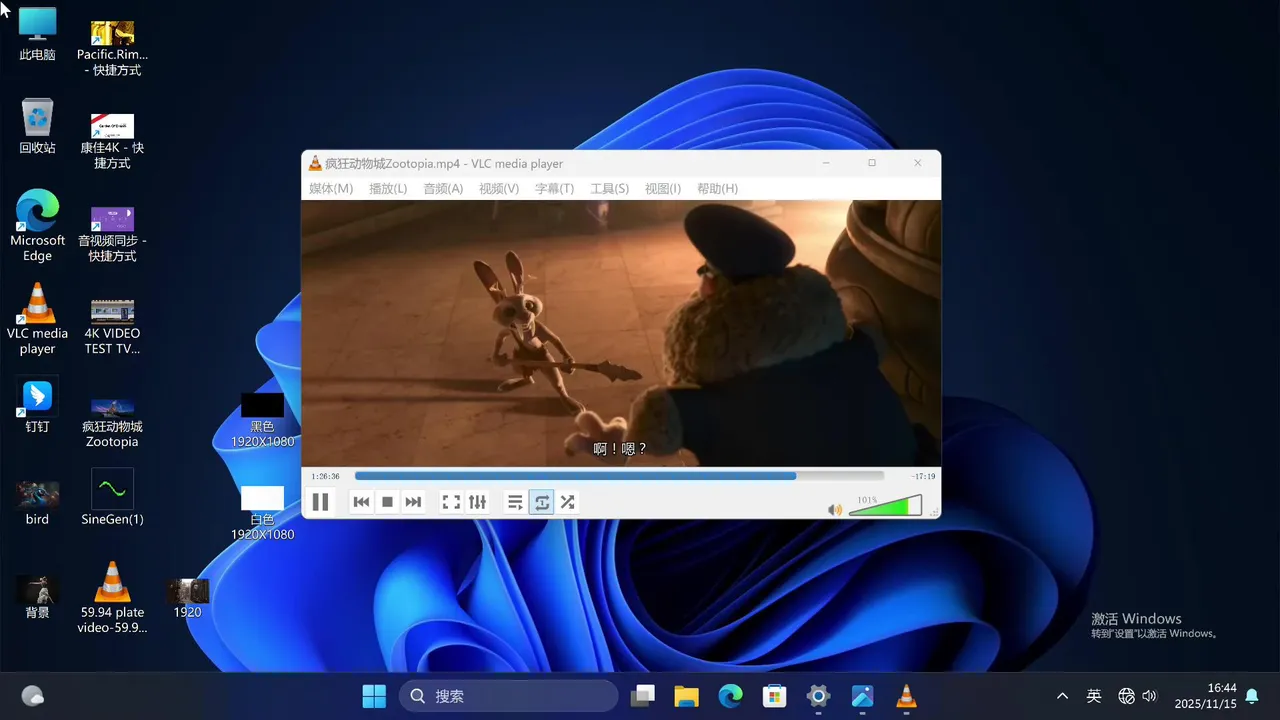Open the 视图(I) menu

[x=663, y=188]
